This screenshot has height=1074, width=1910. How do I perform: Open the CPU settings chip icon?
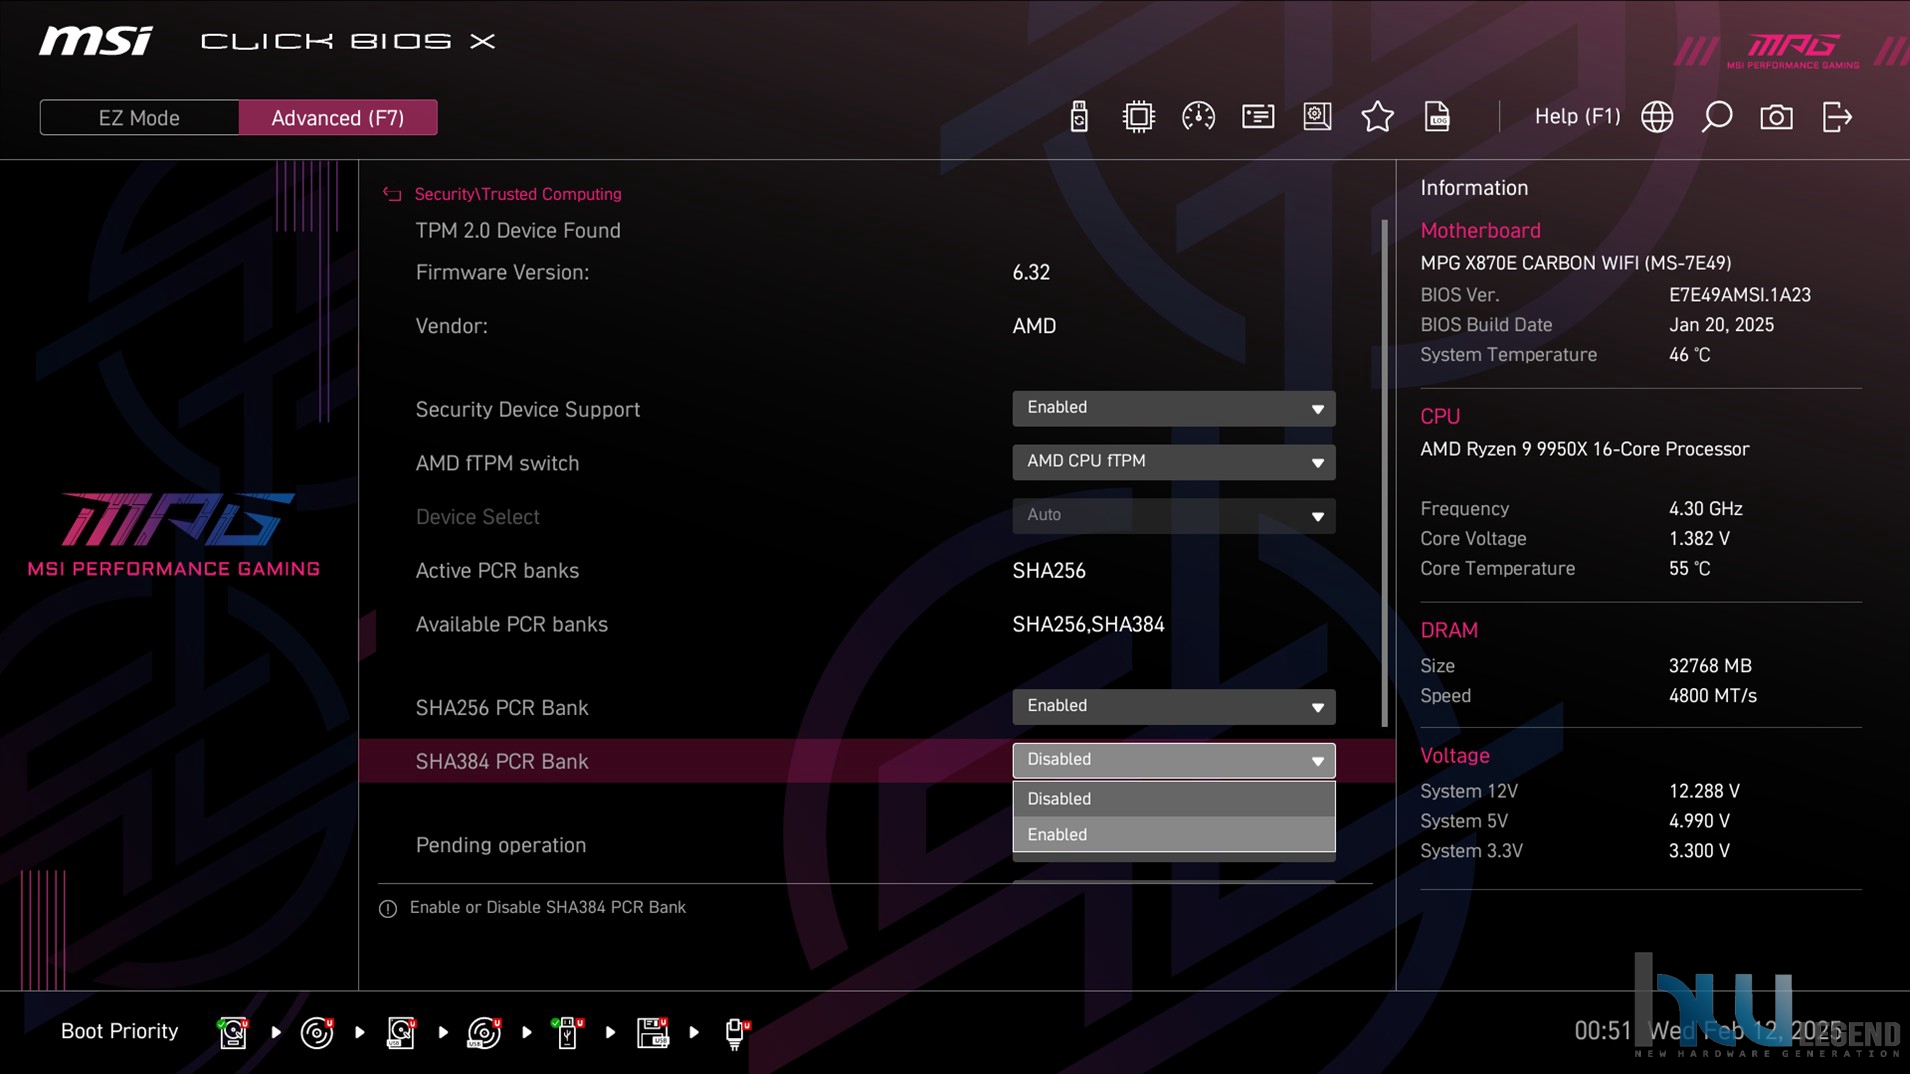pos(1138,117)
